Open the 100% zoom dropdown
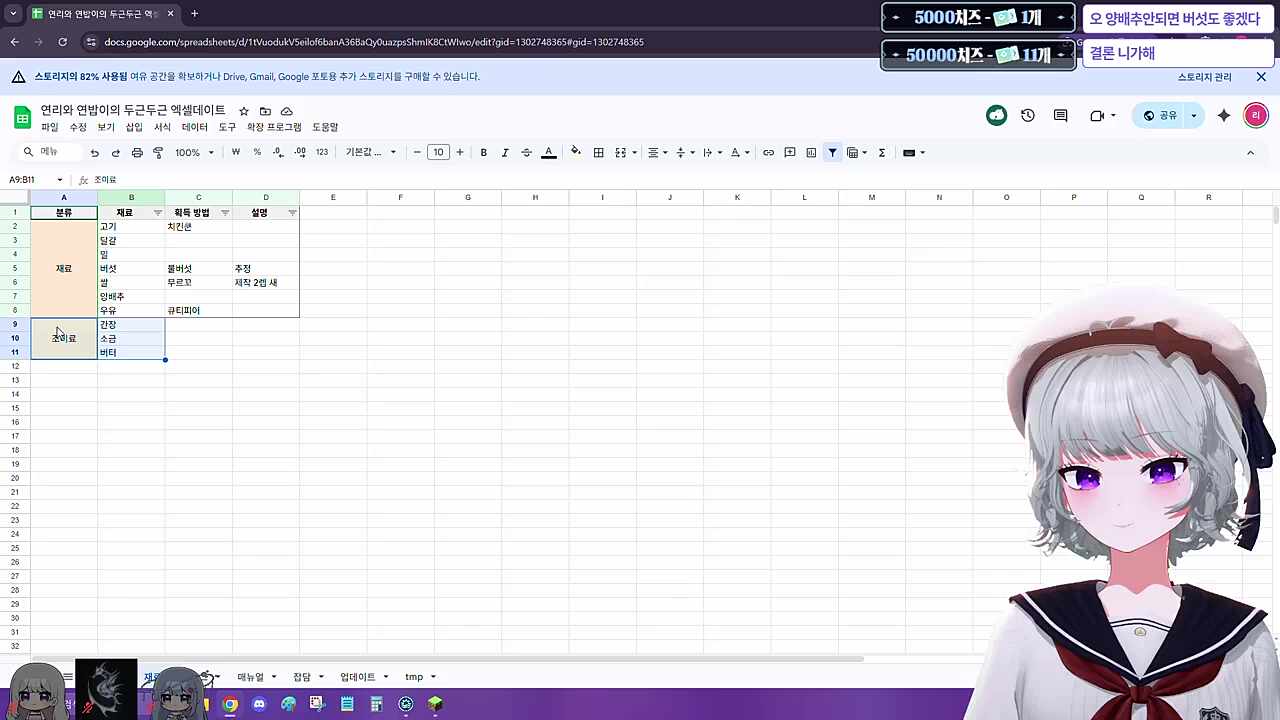The width and height of the screenshot is (1280, 720). coord(194,153)
